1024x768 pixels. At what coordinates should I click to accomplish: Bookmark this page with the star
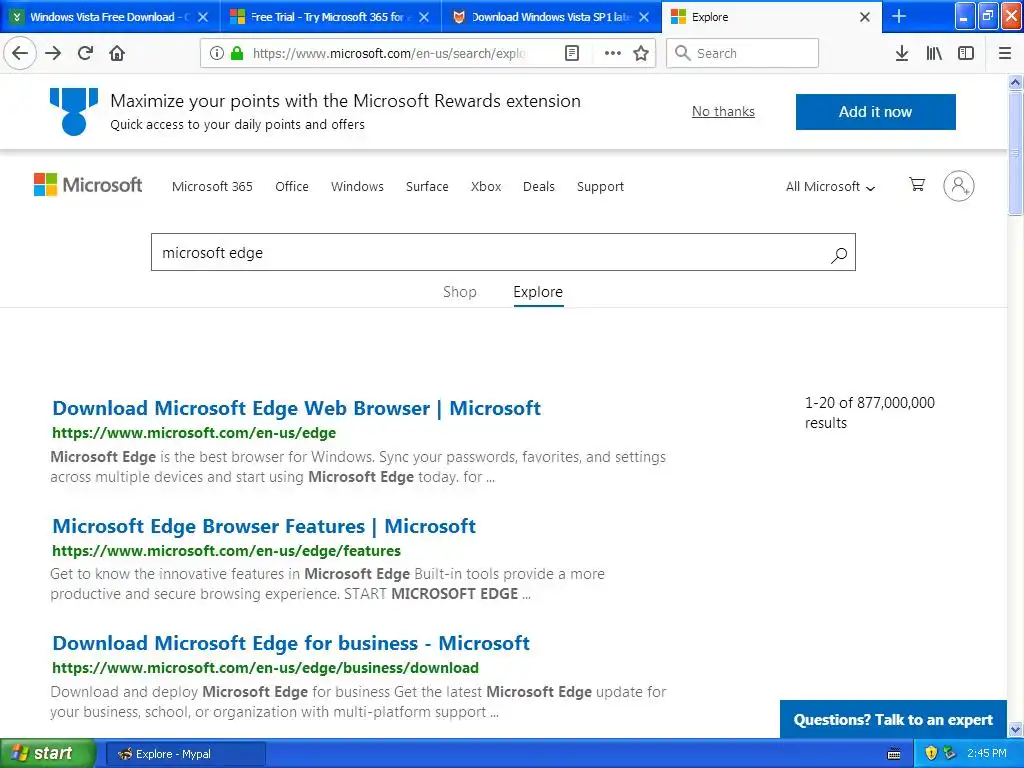pyautogui.click(x=641, y=53)
